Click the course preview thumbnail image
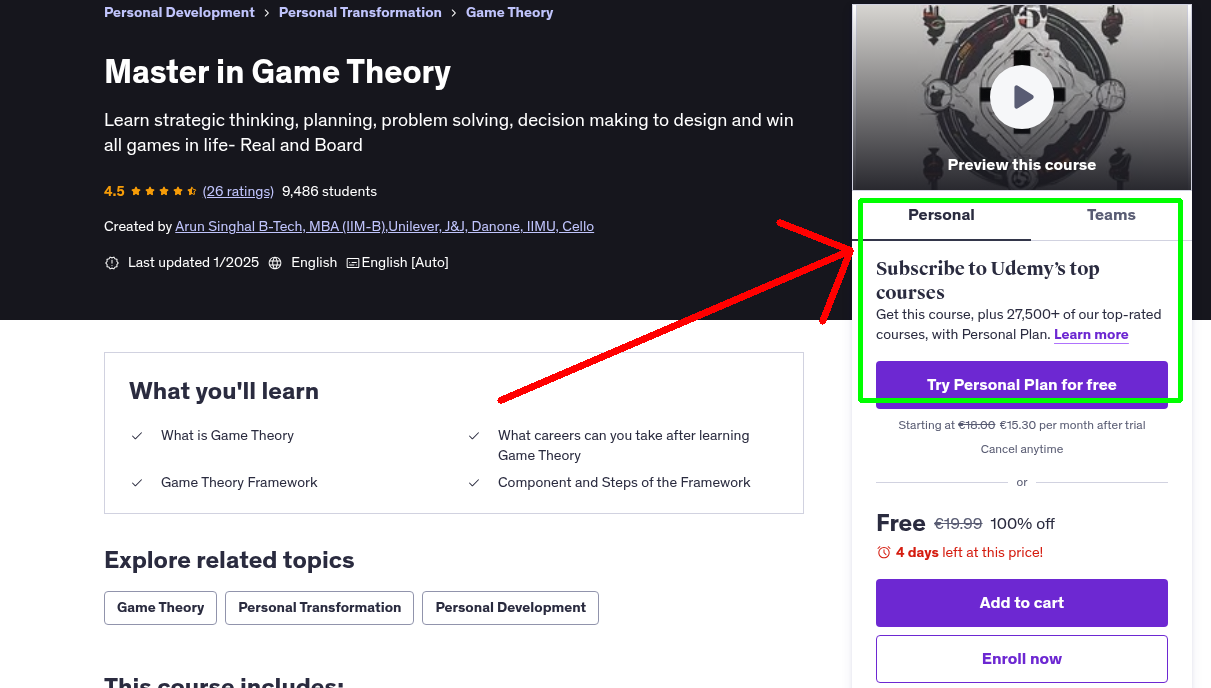This screenshot has width=1211, height=688. click(x=1022, y=97)
